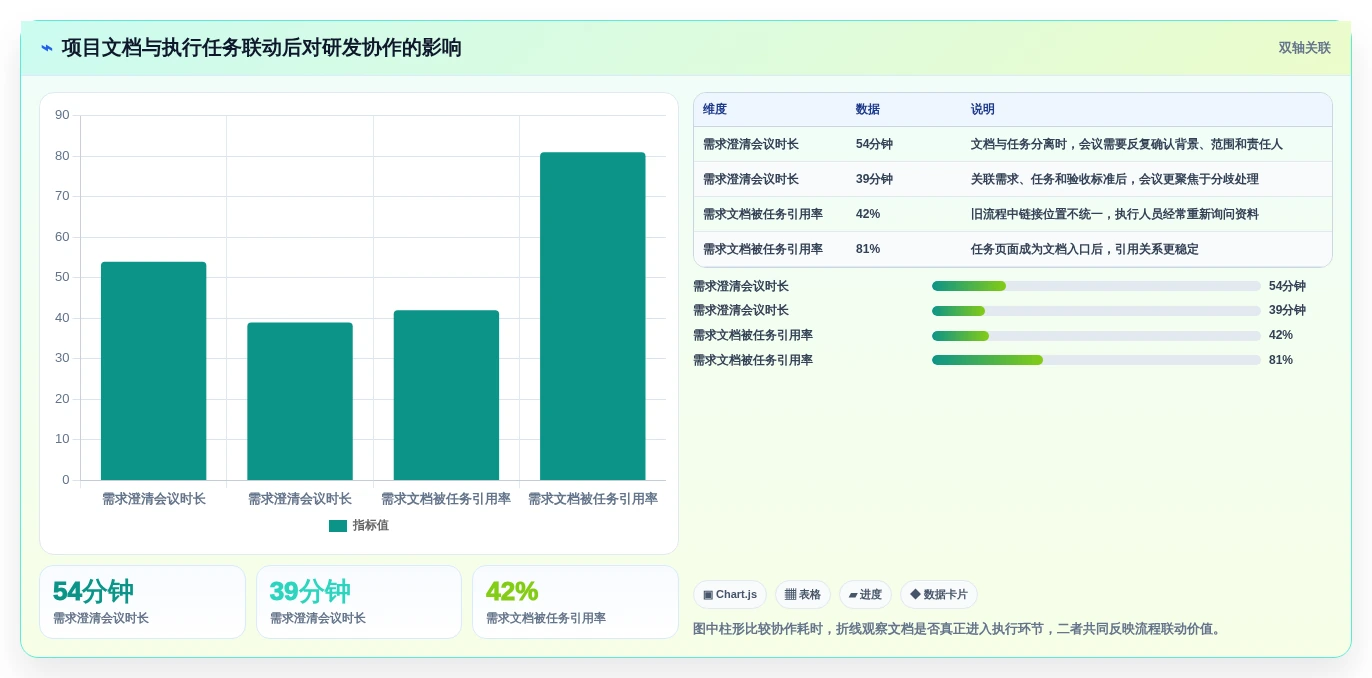This screenshot has width=1372, height=678.
Task: Open the 42% summary card
Action: point(575,602)
